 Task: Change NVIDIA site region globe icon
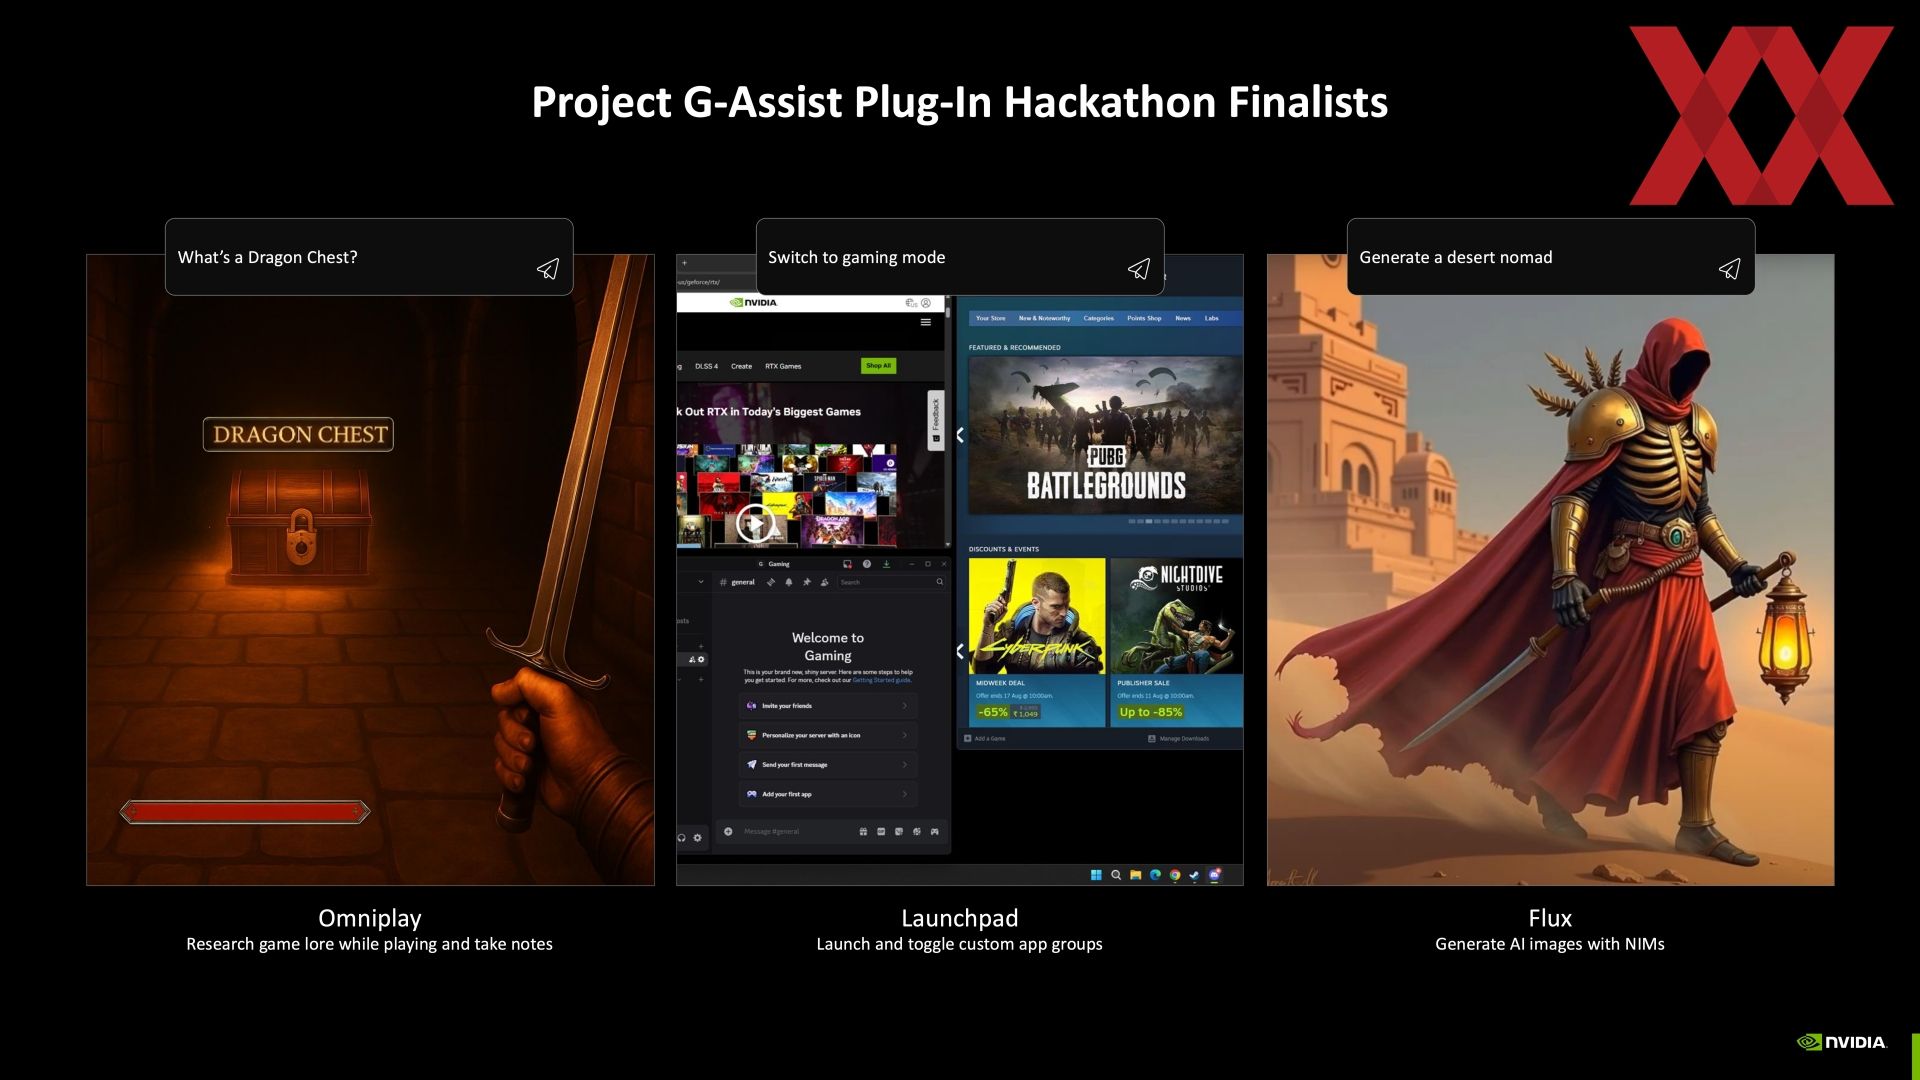tap(911, 302)
